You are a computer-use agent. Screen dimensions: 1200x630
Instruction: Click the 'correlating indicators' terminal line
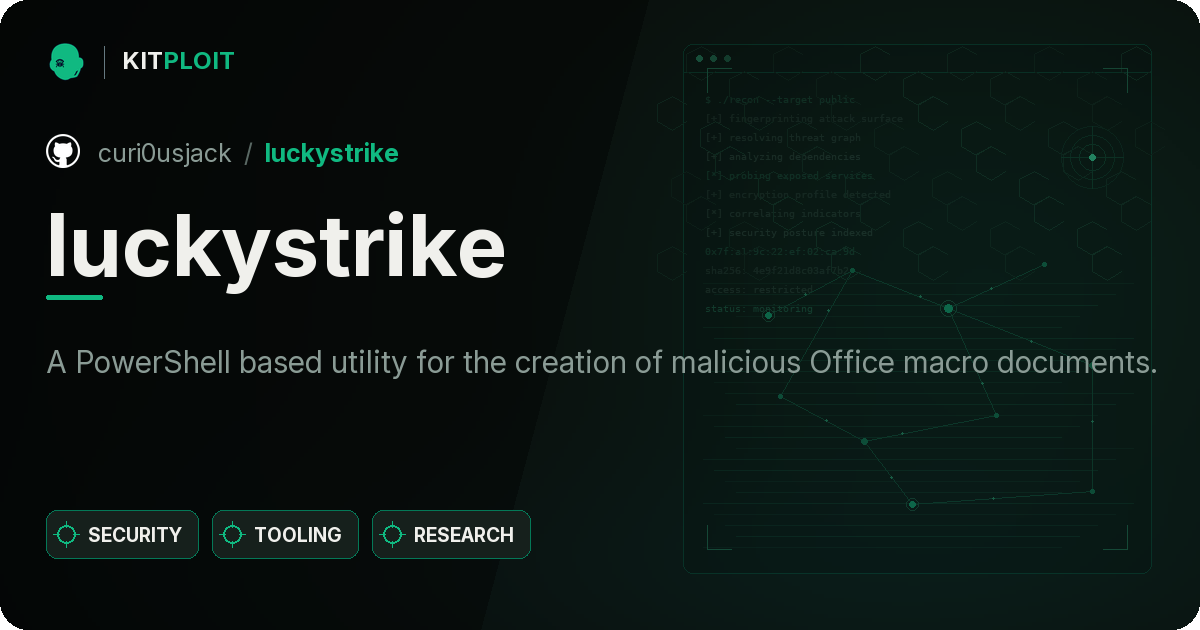pos(782,214)
